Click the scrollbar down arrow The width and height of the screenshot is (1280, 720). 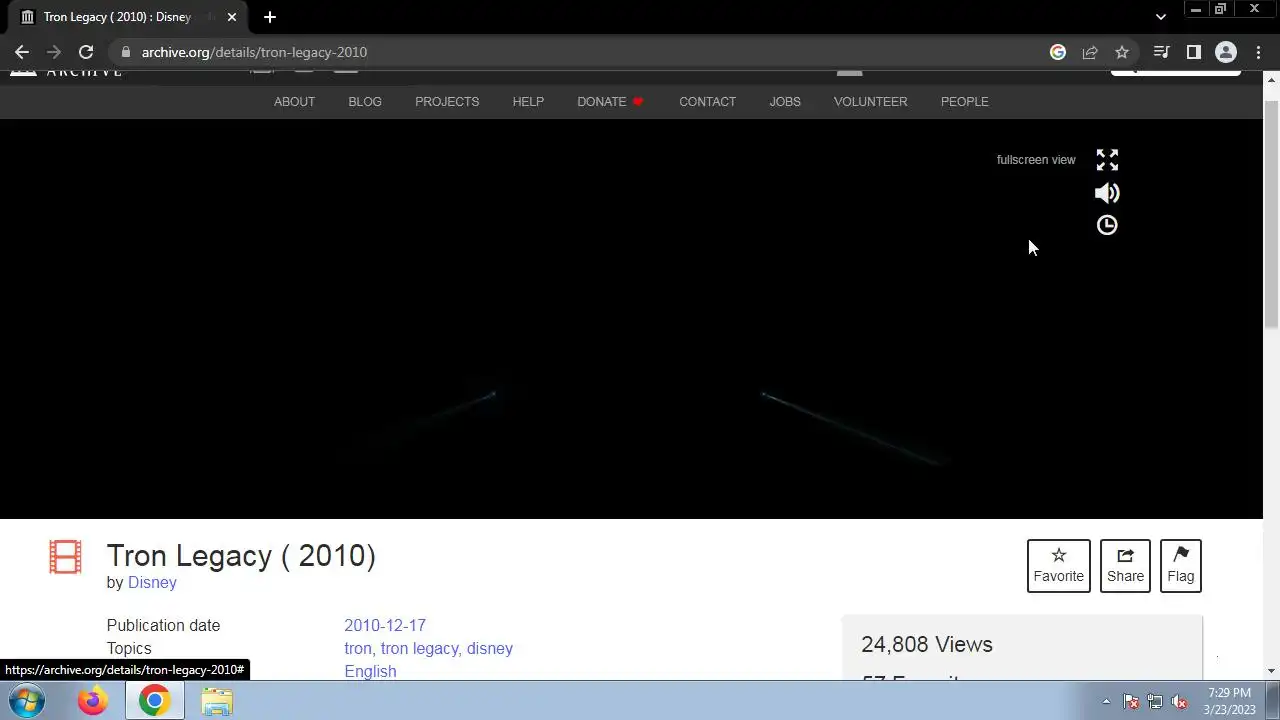1271,671
